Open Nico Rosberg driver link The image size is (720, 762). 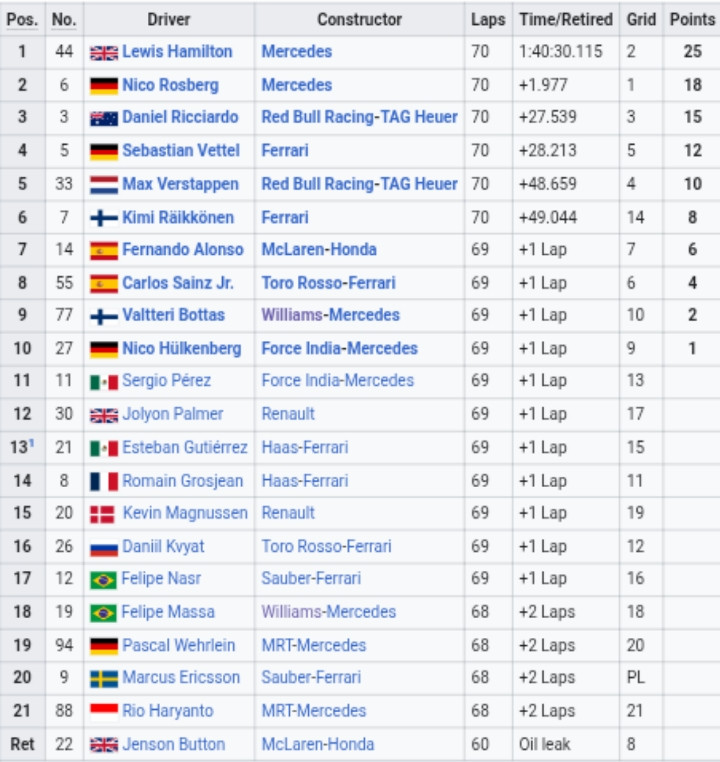click(171, 85)
